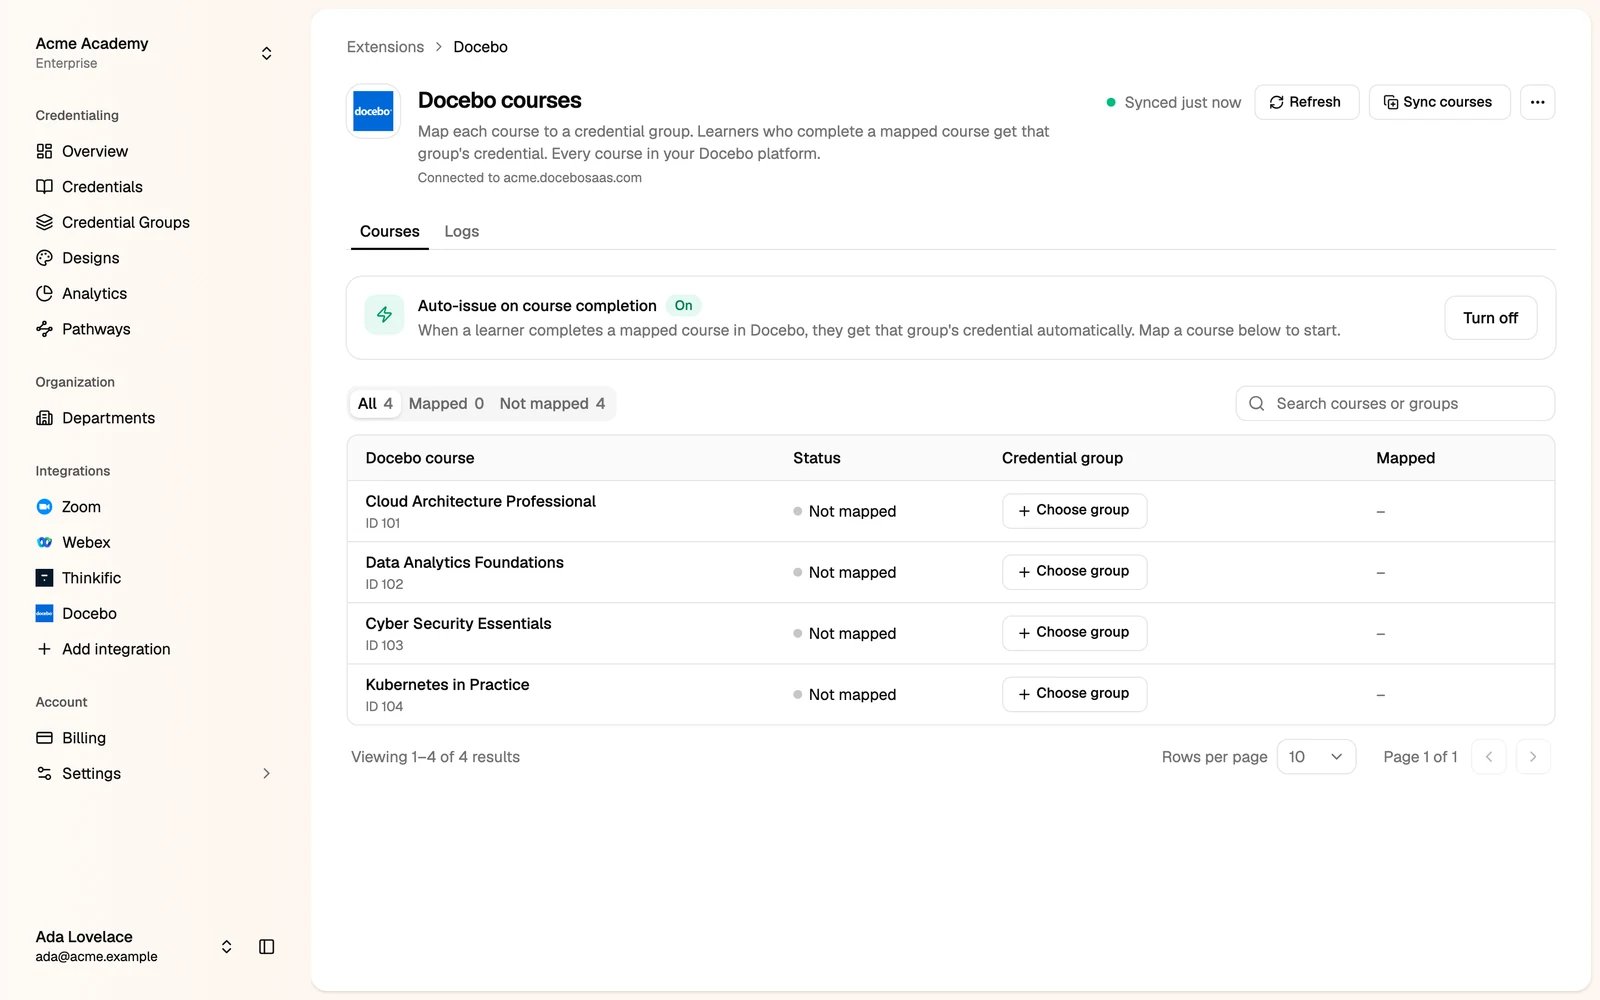Expand the Acme Academy workspace switcher

[266, 53]
